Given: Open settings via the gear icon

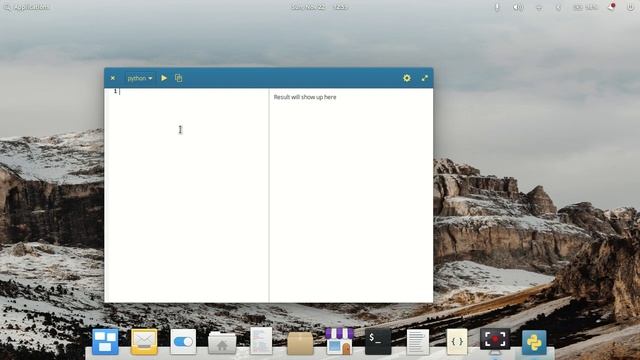Looking at the screenshot, I should coord(407,78).
